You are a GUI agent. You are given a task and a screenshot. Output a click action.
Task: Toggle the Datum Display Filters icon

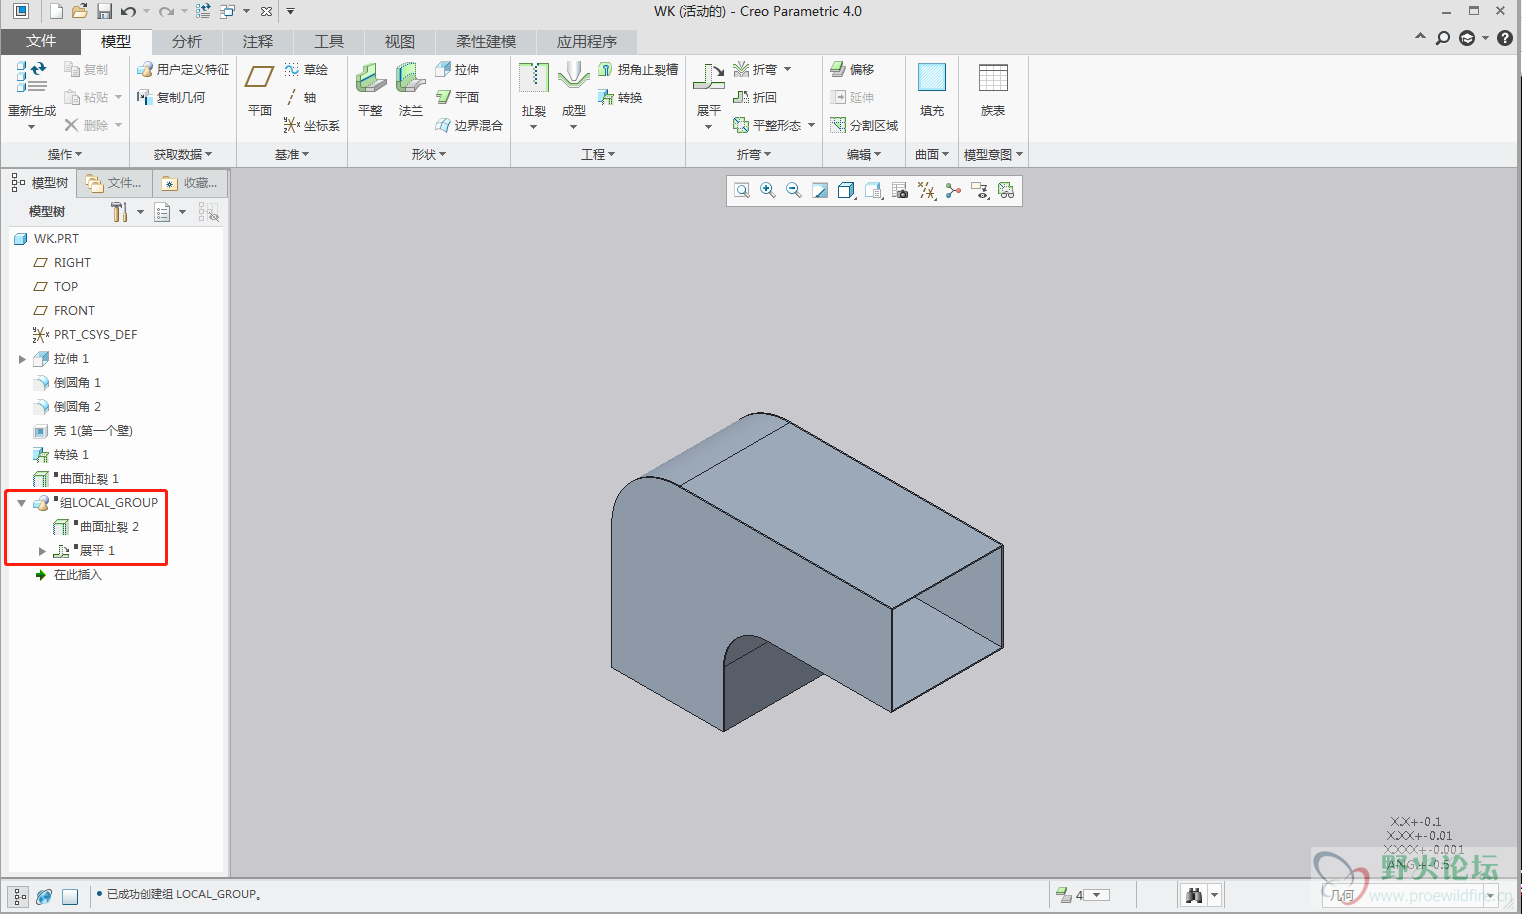pyautogui.click(x=927, y=191)
